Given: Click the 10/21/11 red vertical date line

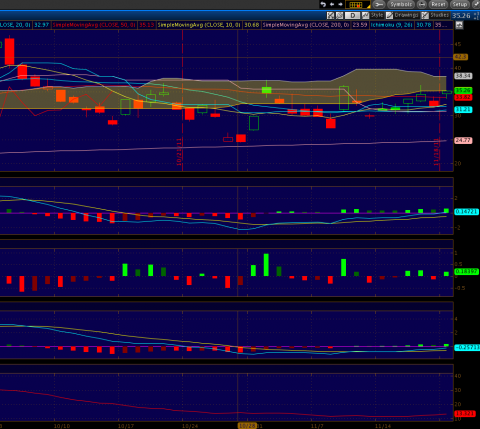Looking at the screenshot, I should 182,100.
